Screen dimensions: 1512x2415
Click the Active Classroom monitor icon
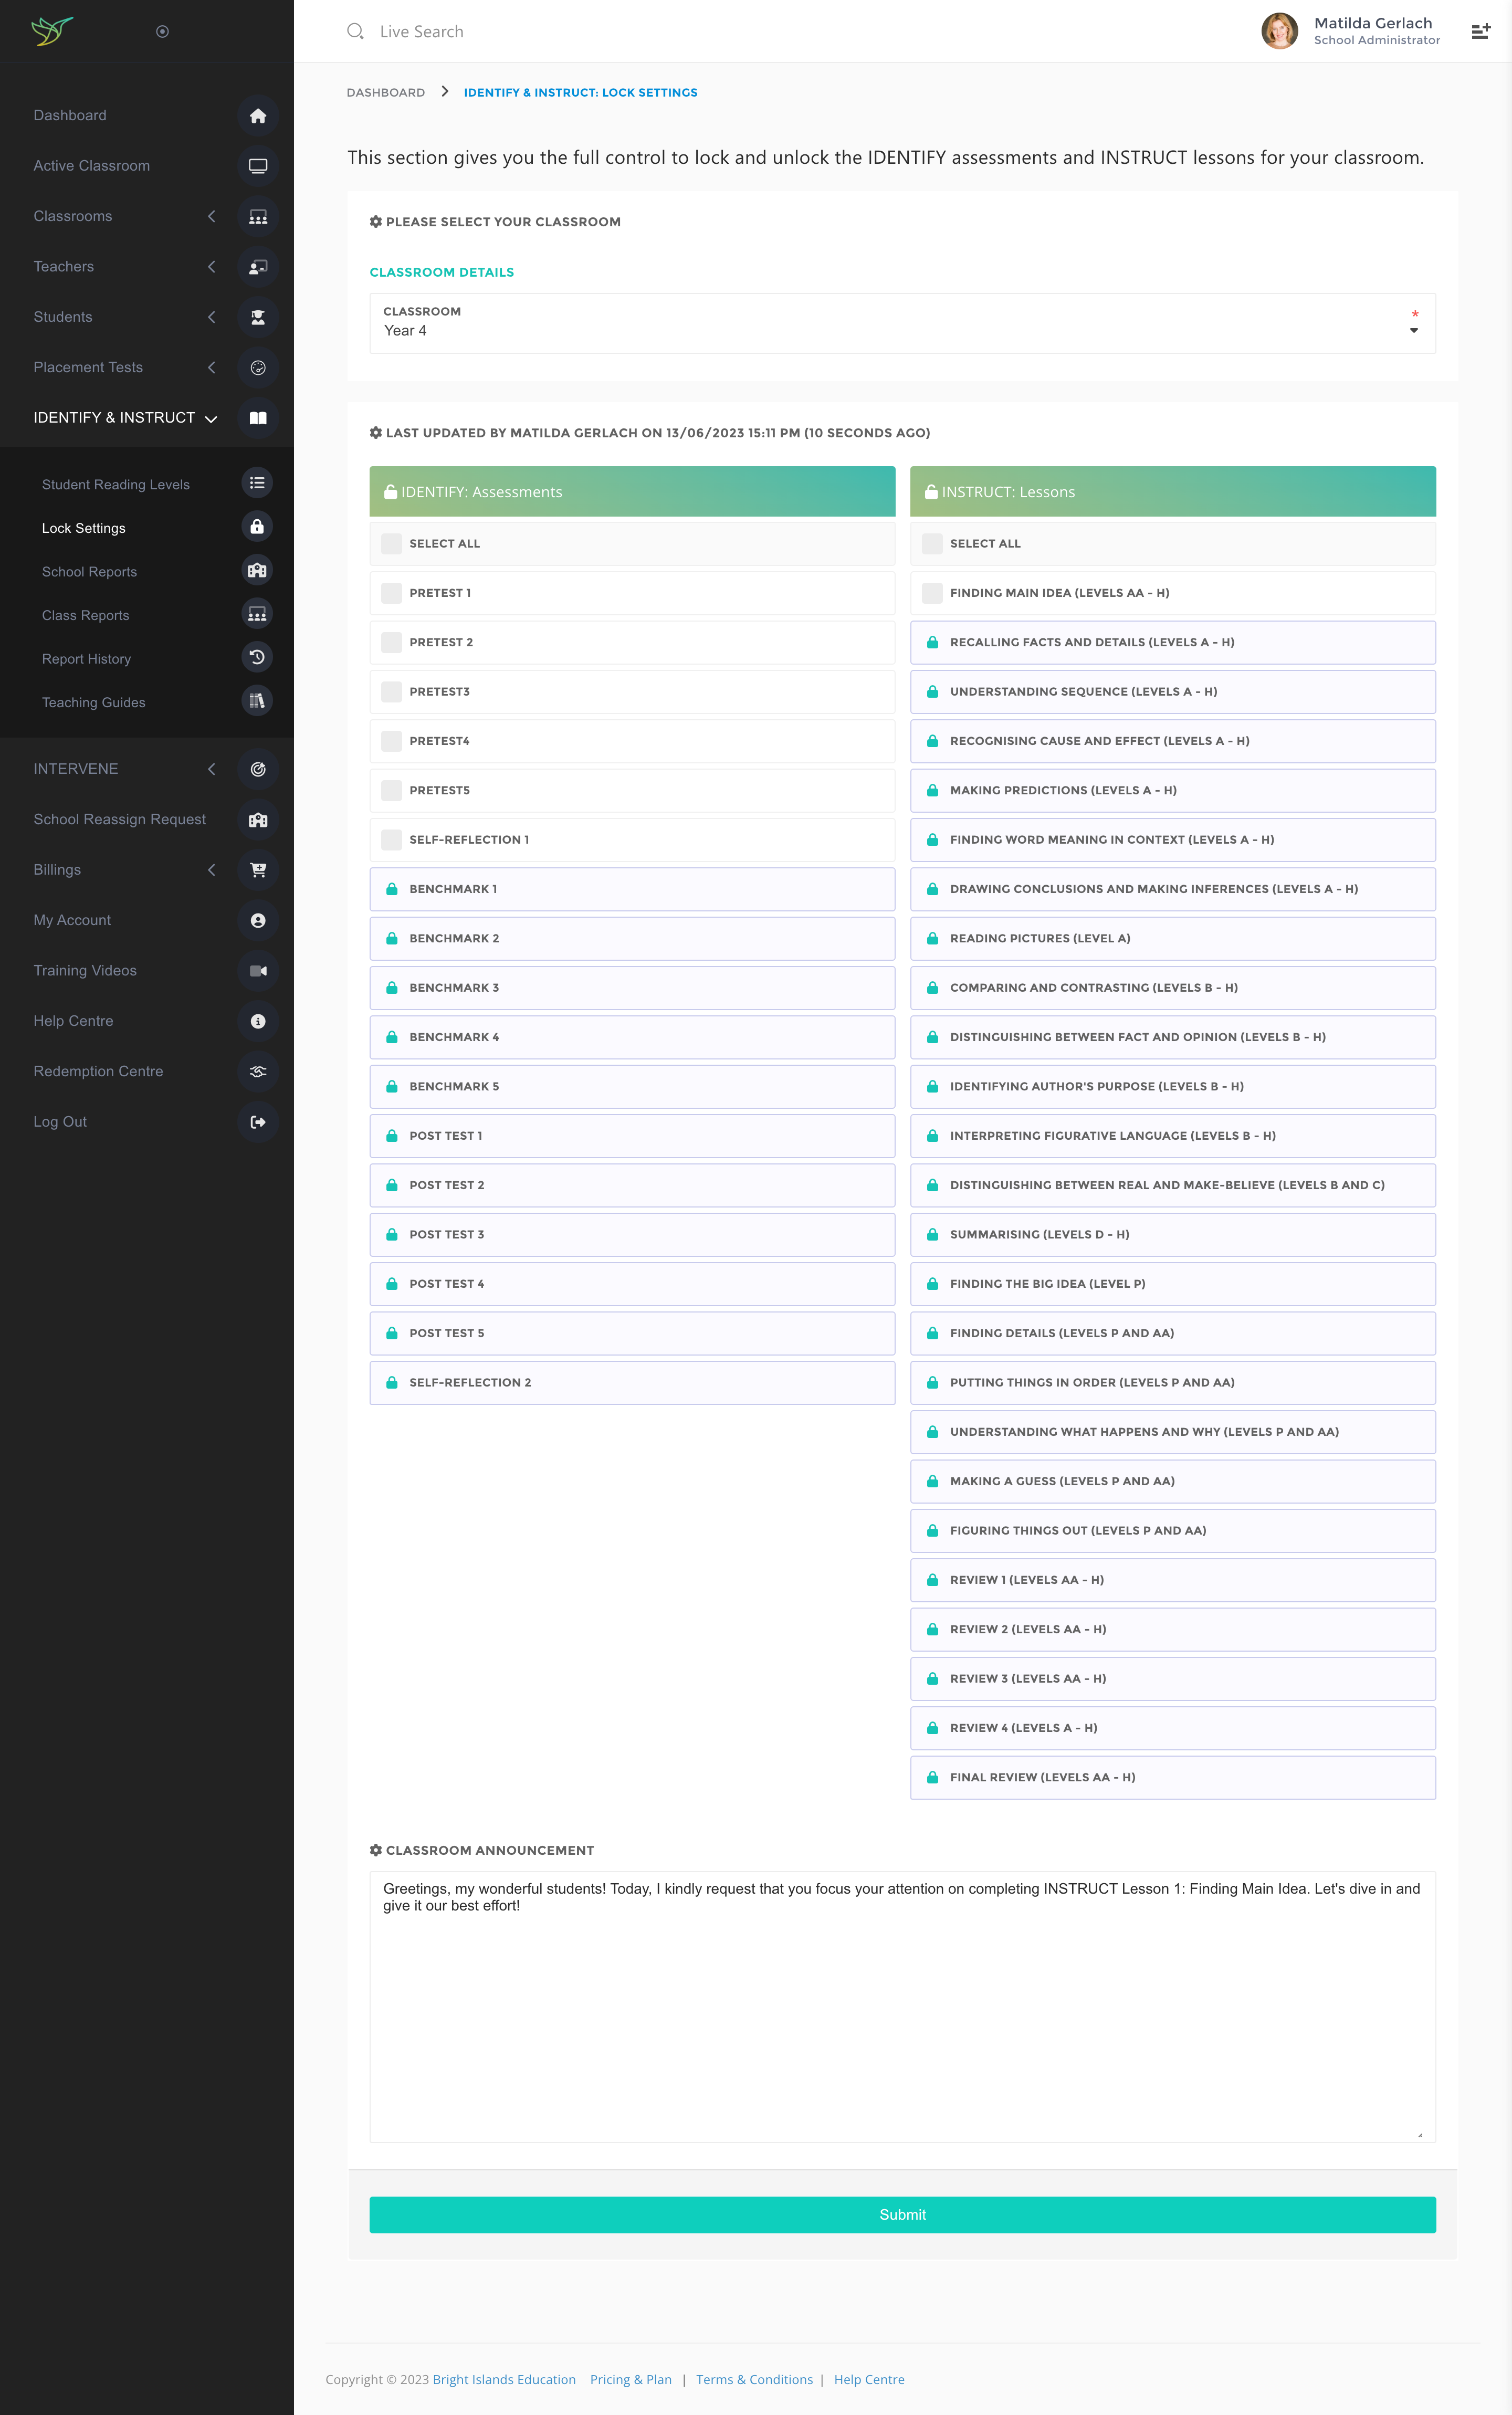pyautogui.click(x=258, y=166)
